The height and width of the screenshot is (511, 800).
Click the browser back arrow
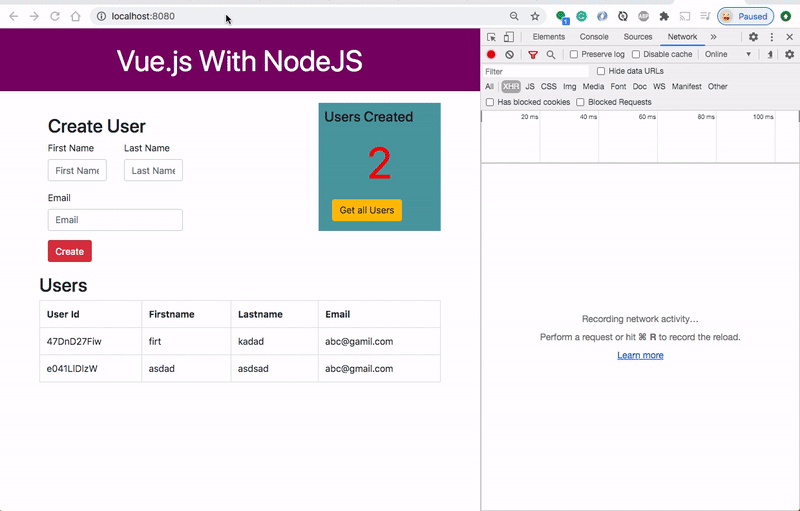point(14,16)
